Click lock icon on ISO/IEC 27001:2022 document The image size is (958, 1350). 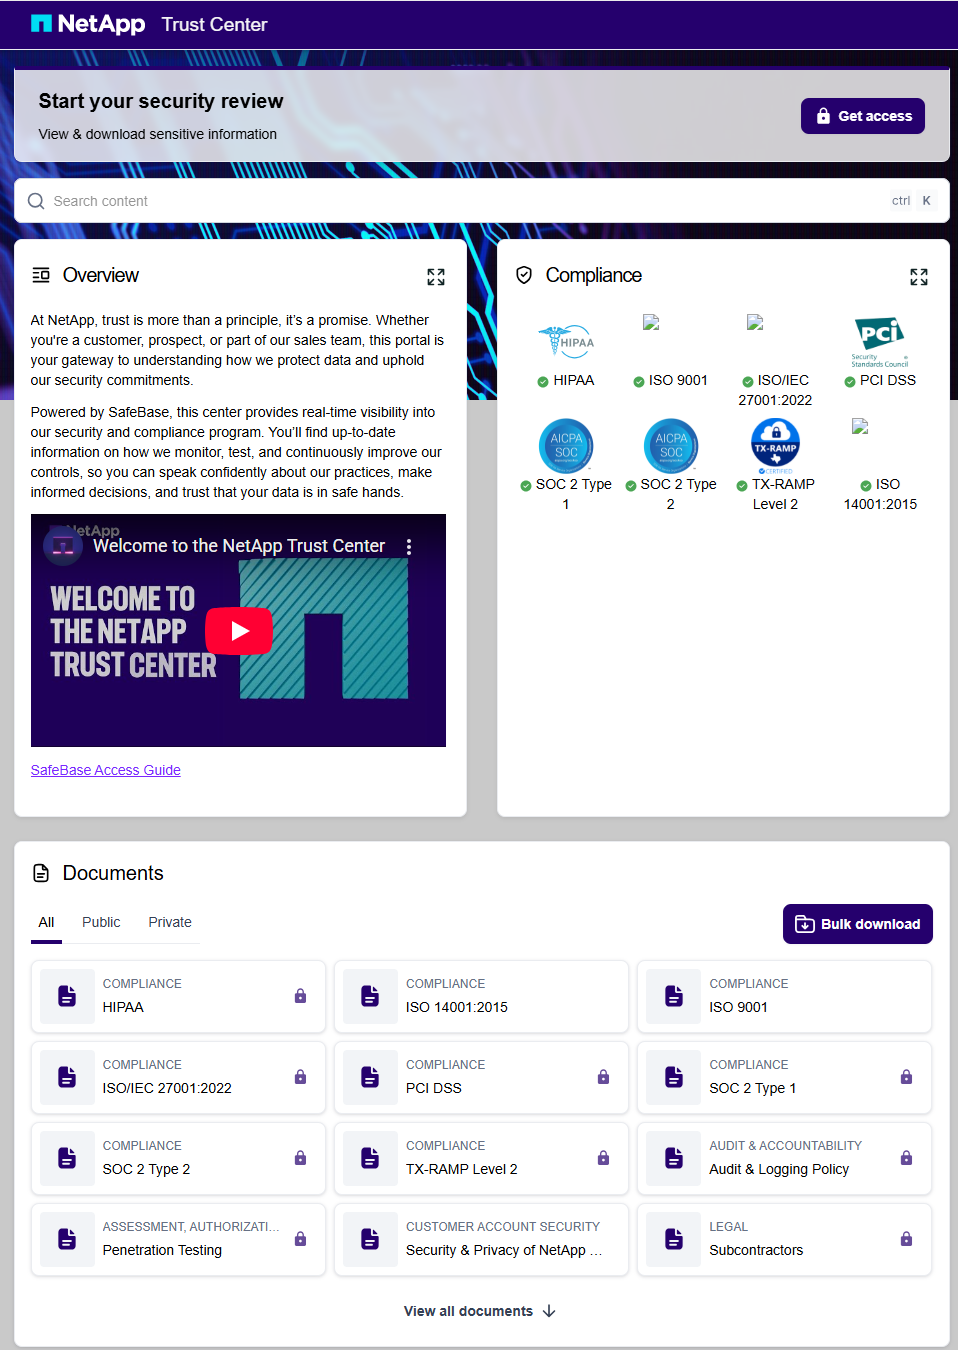300,1077
